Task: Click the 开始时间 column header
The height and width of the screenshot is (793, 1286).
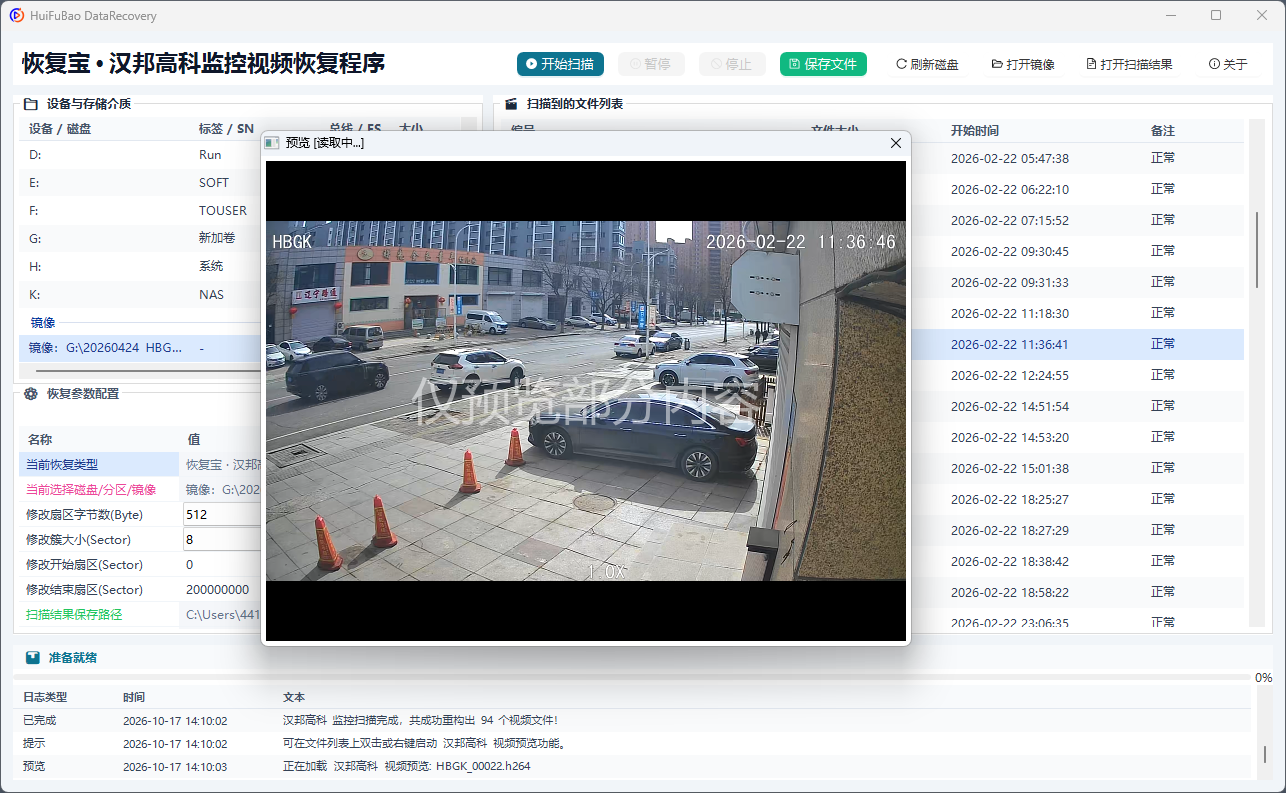Action: [974, 130]
